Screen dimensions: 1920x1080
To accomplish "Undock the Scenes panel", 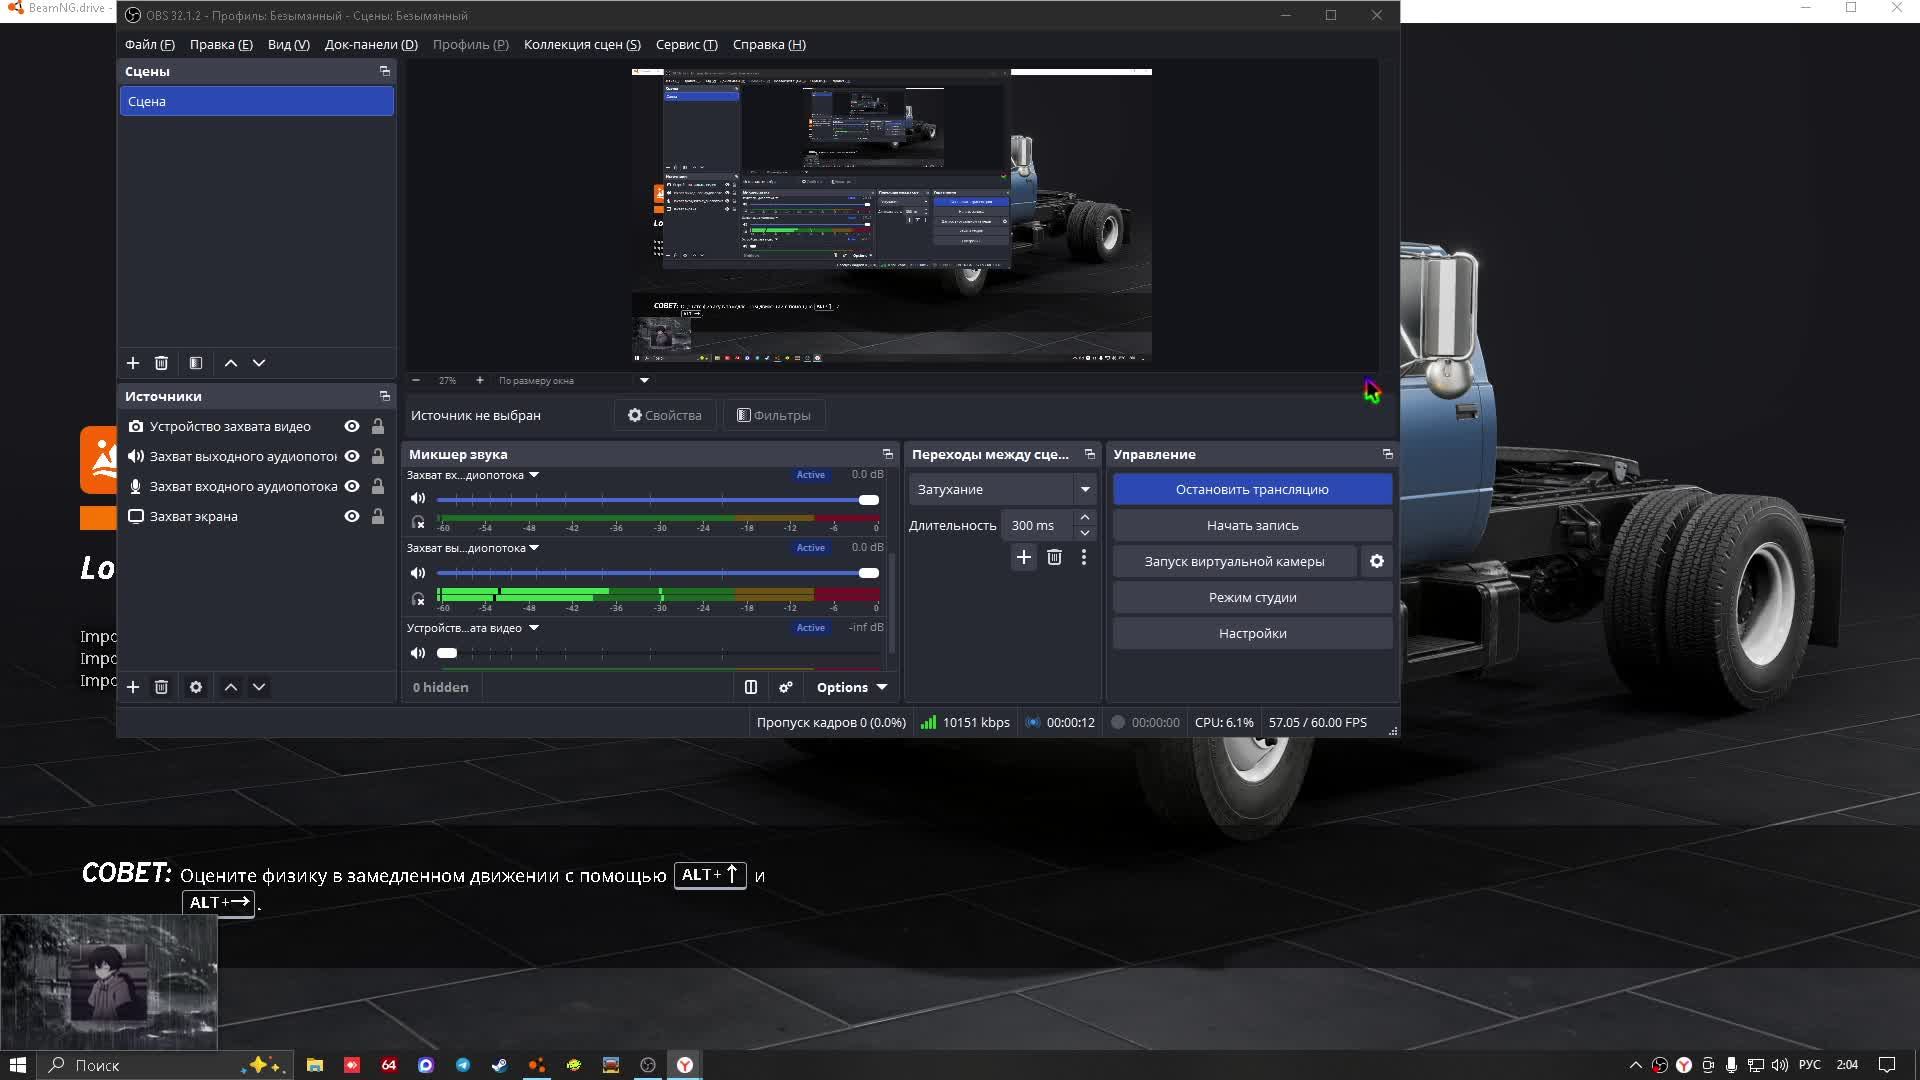I will coord(385,71).
